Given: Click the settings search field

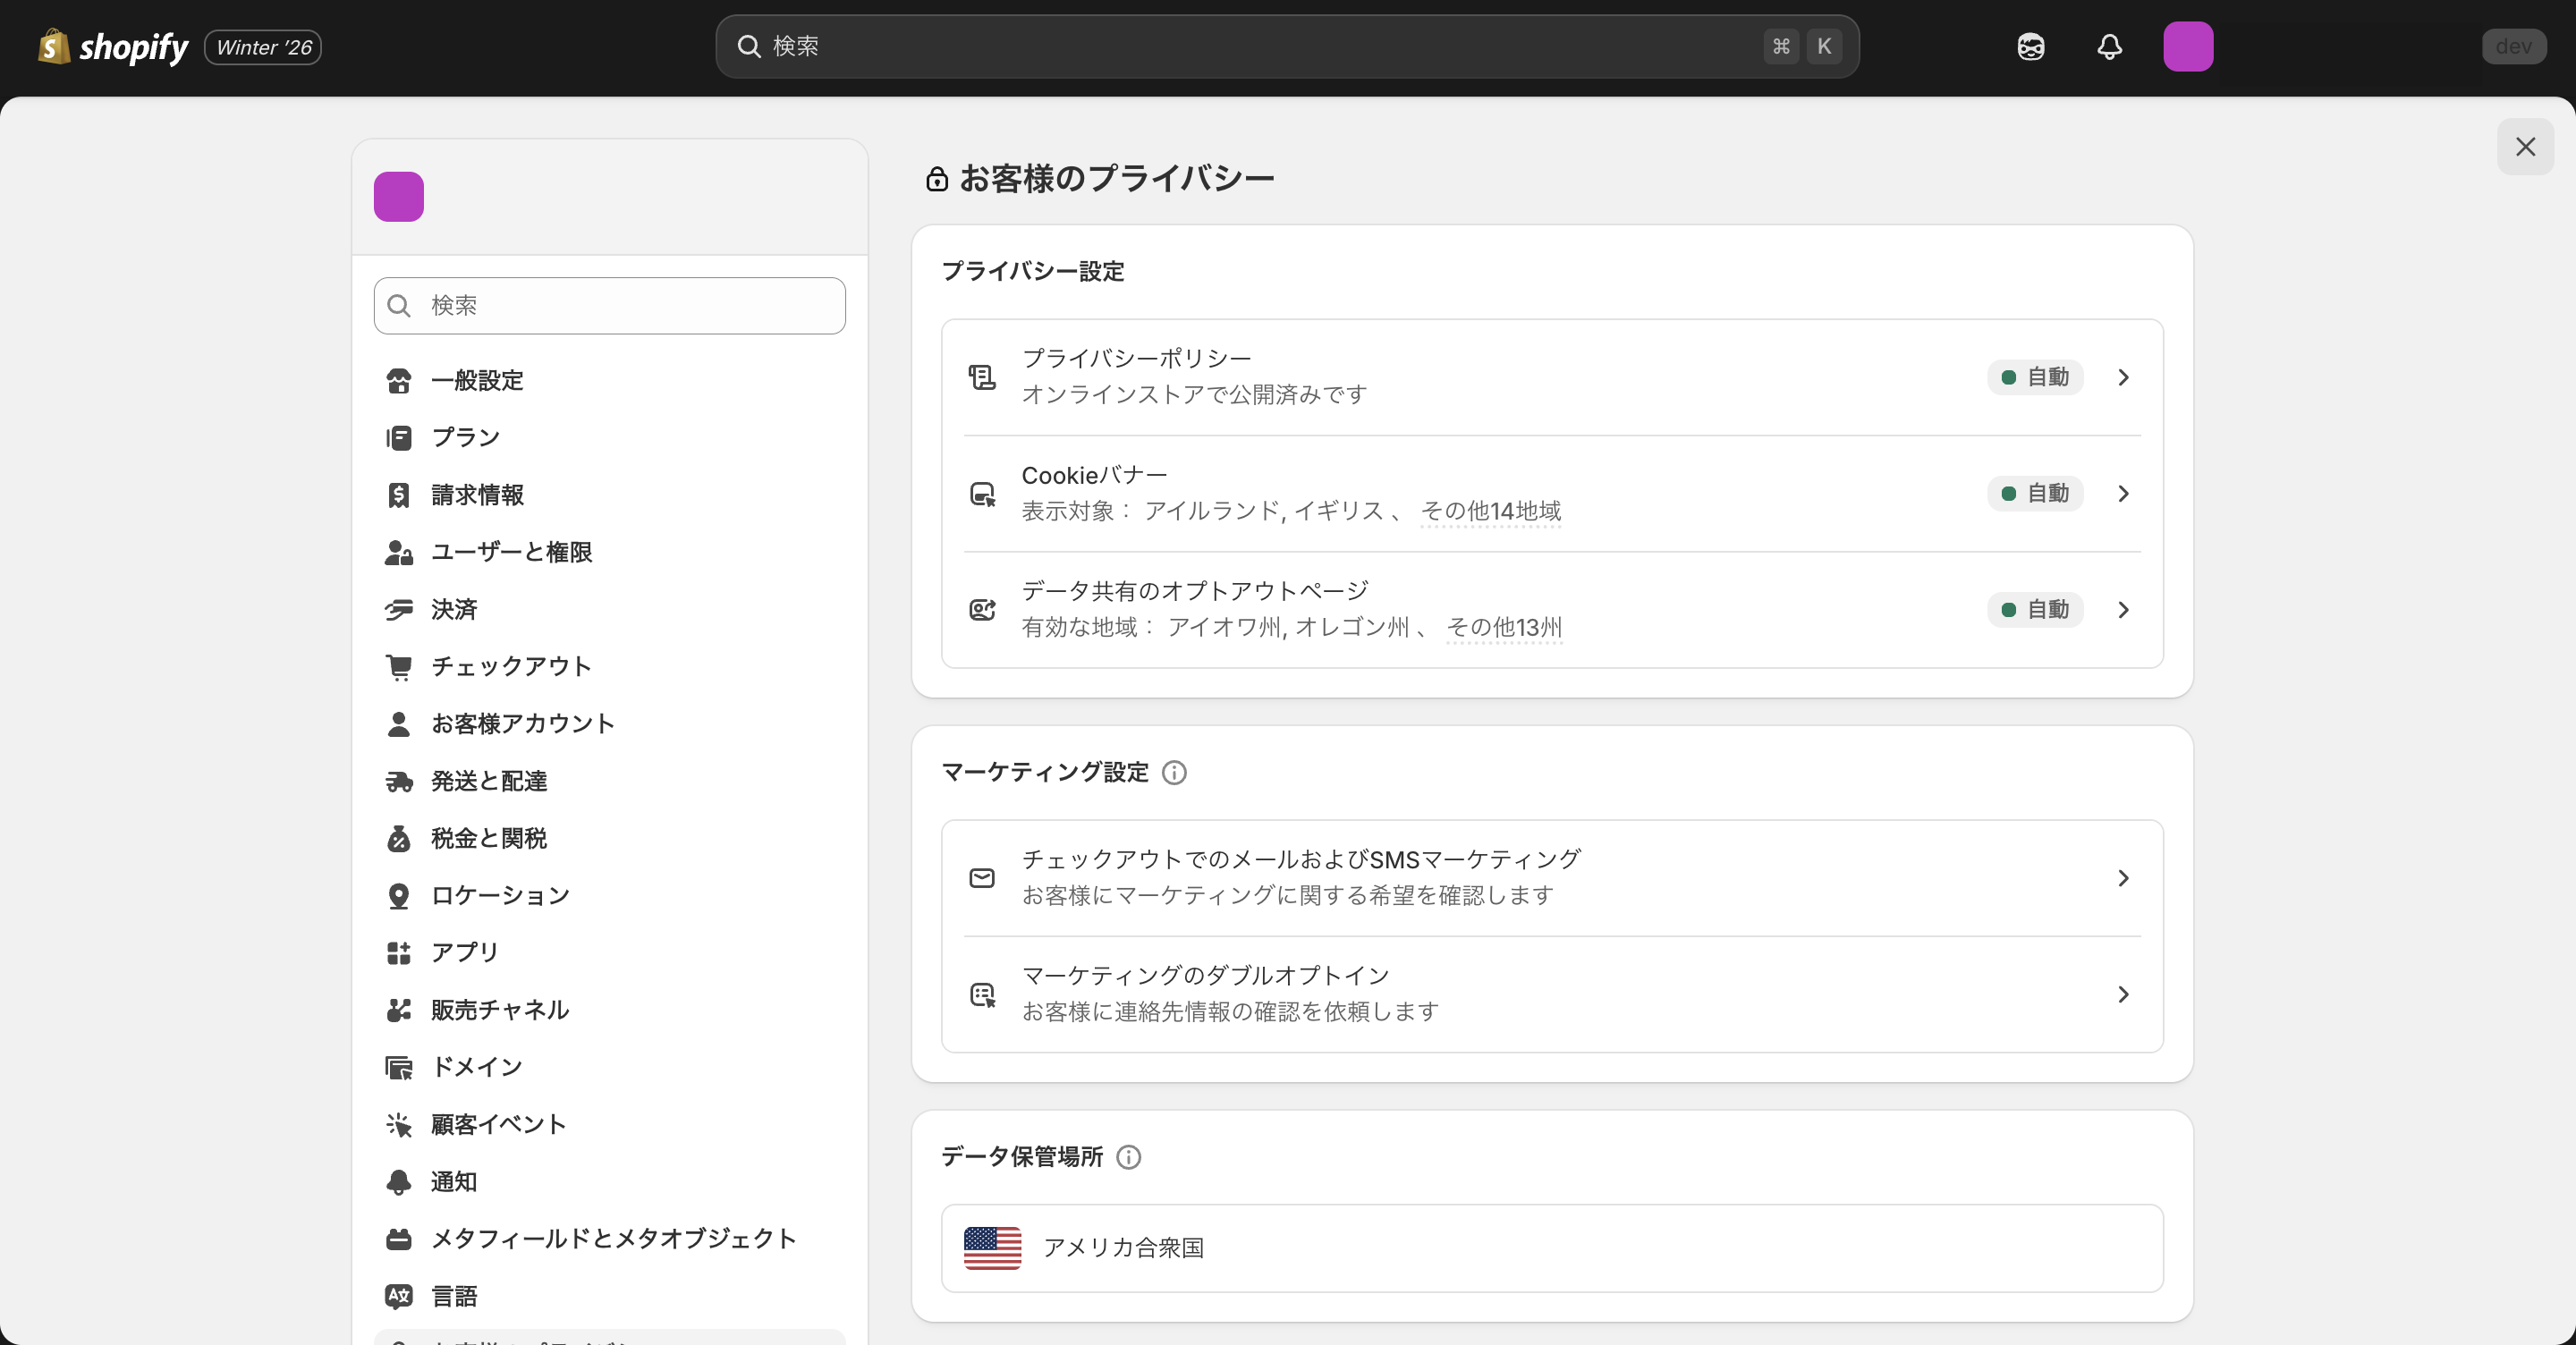Looking at the screenshot, I should (608, 305).
